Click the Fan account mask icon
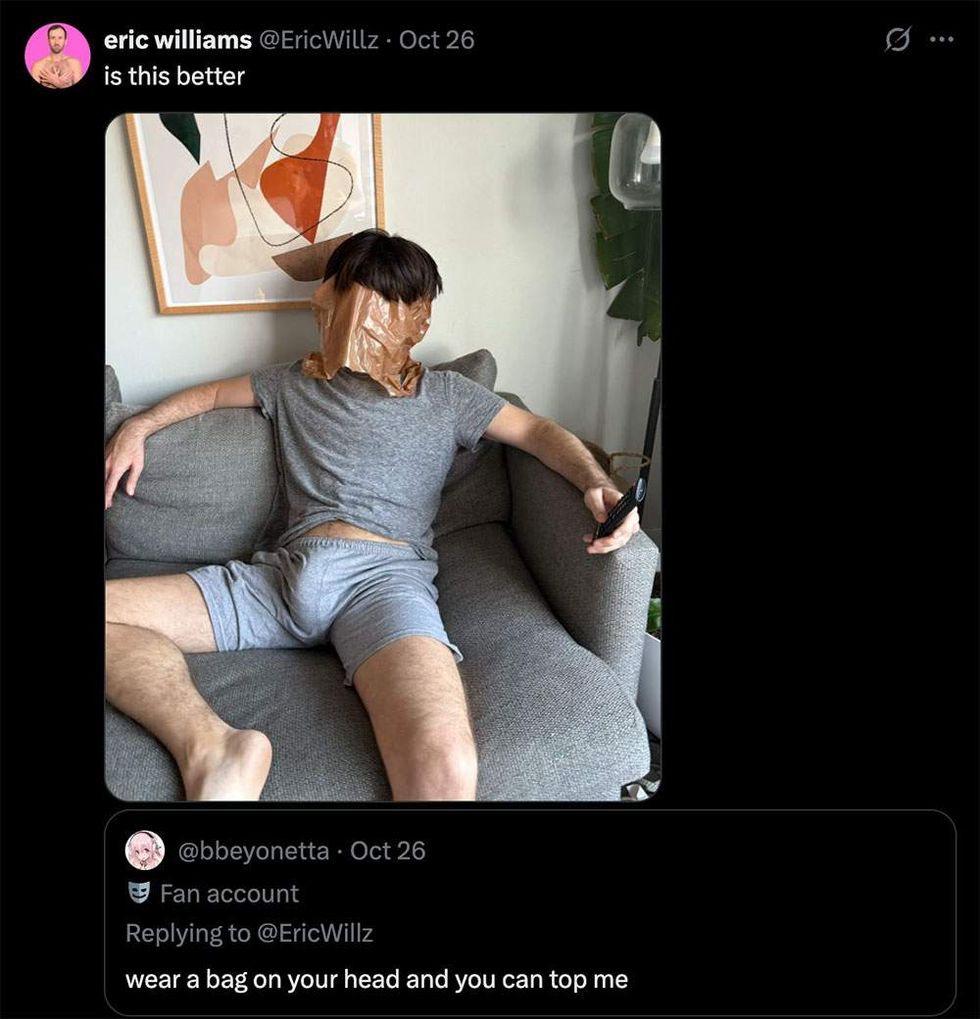This screenshot has width=980, height=1019. 137,893
